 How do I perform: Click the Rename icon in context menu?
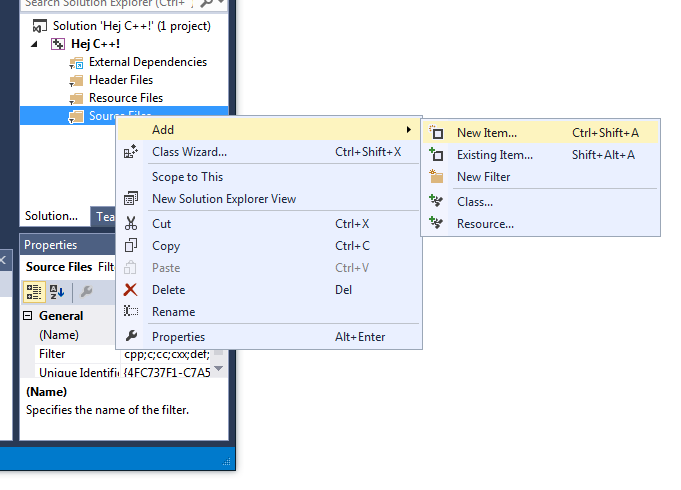click(131, 311)
